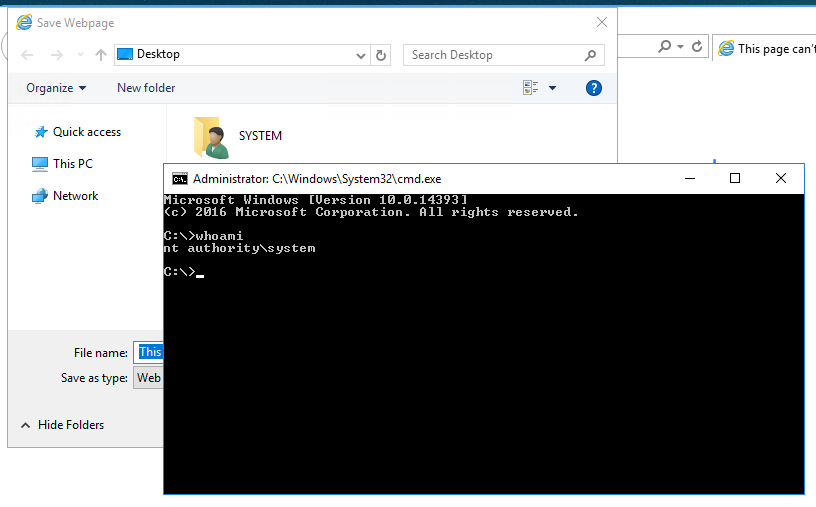The image size is (816, 507).
Task: Change your view icon in dialog toolbar
Action: pos(530,88)
